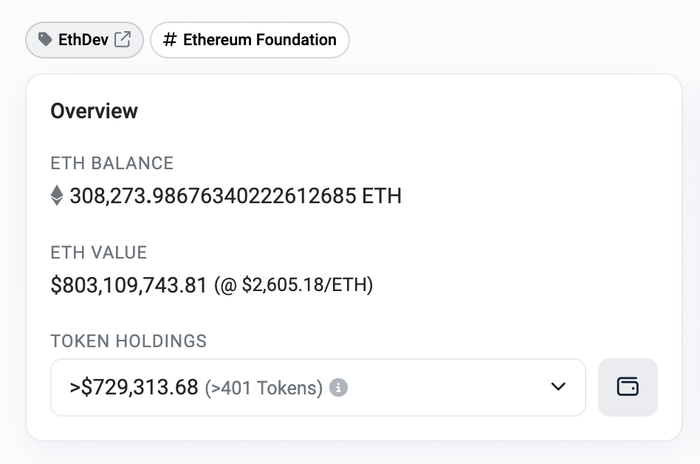Click the $803,109,743.81 ETH value amount
The height and width of the screenshot is (464, 700).
pos(128,285)
